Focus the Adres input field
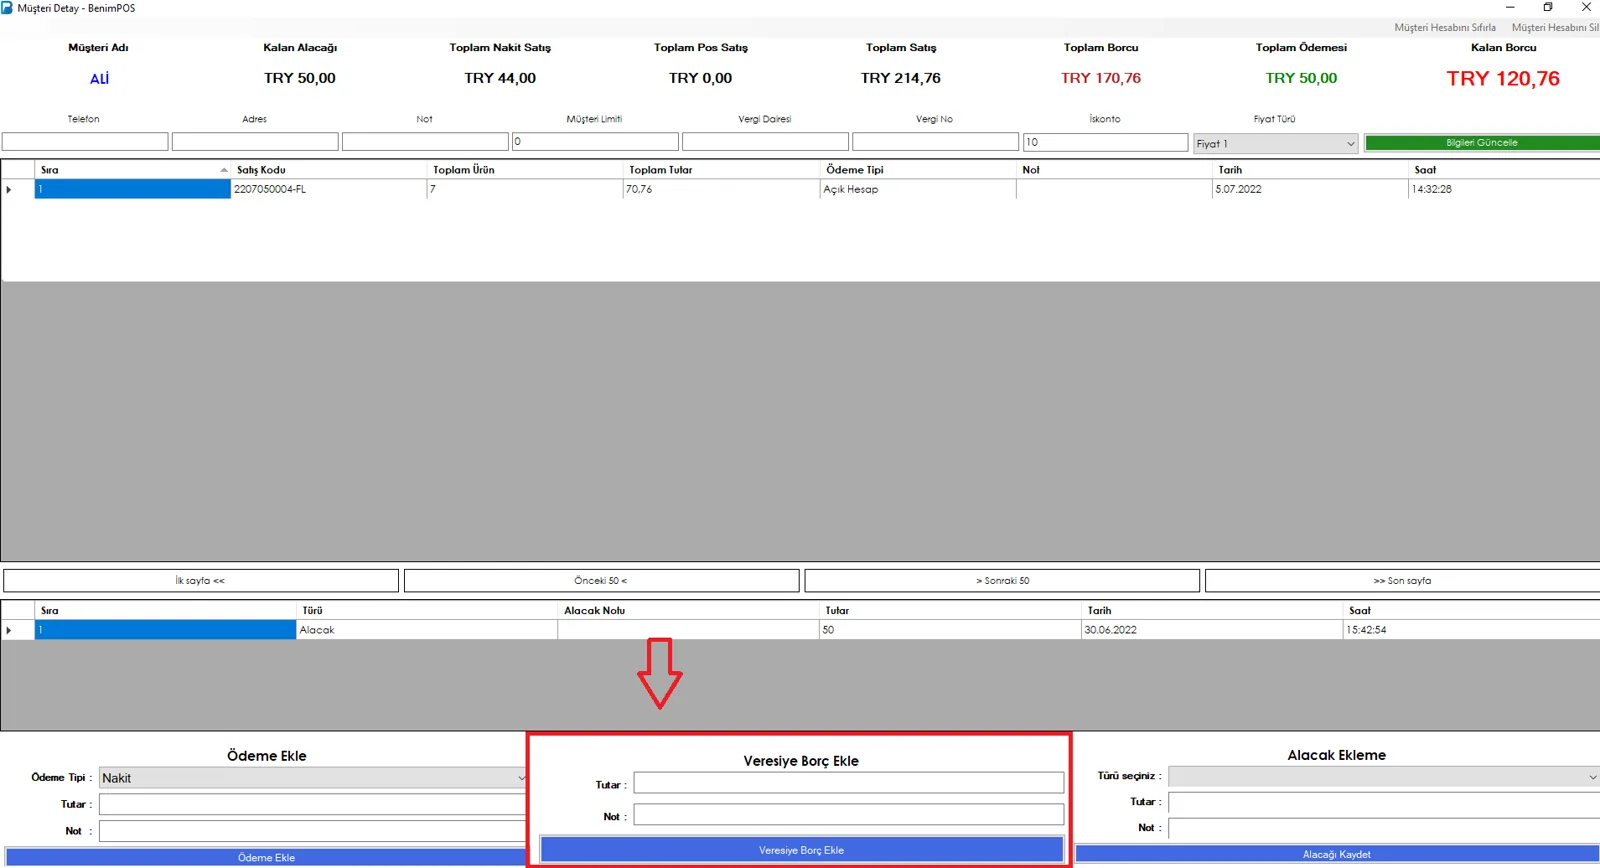Viewport: 1600px width, 868px height. [255, 142]
